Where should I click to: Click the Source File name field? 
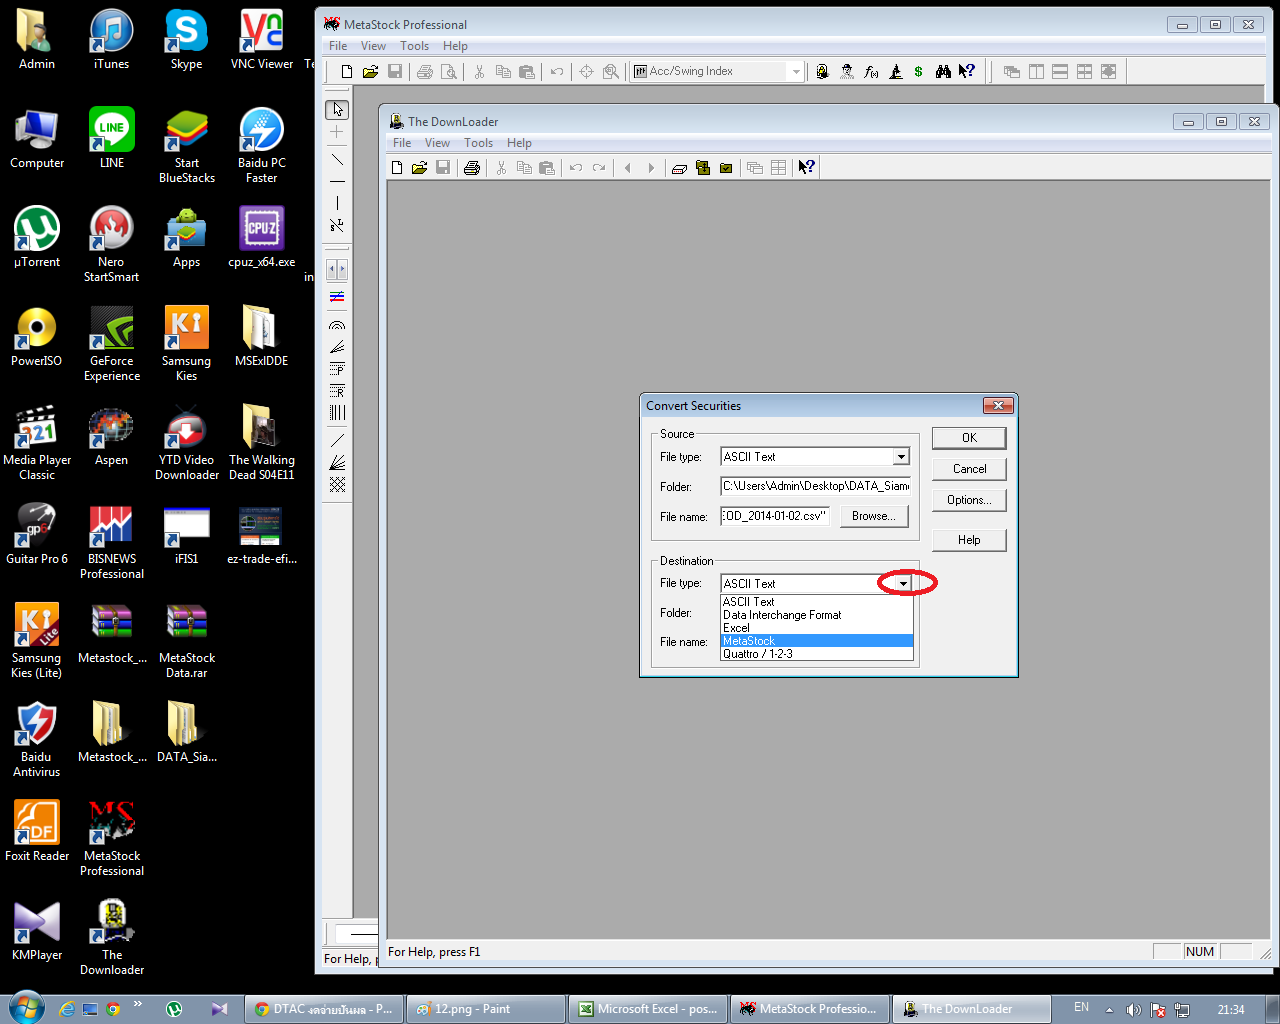[x=775, y=516]
